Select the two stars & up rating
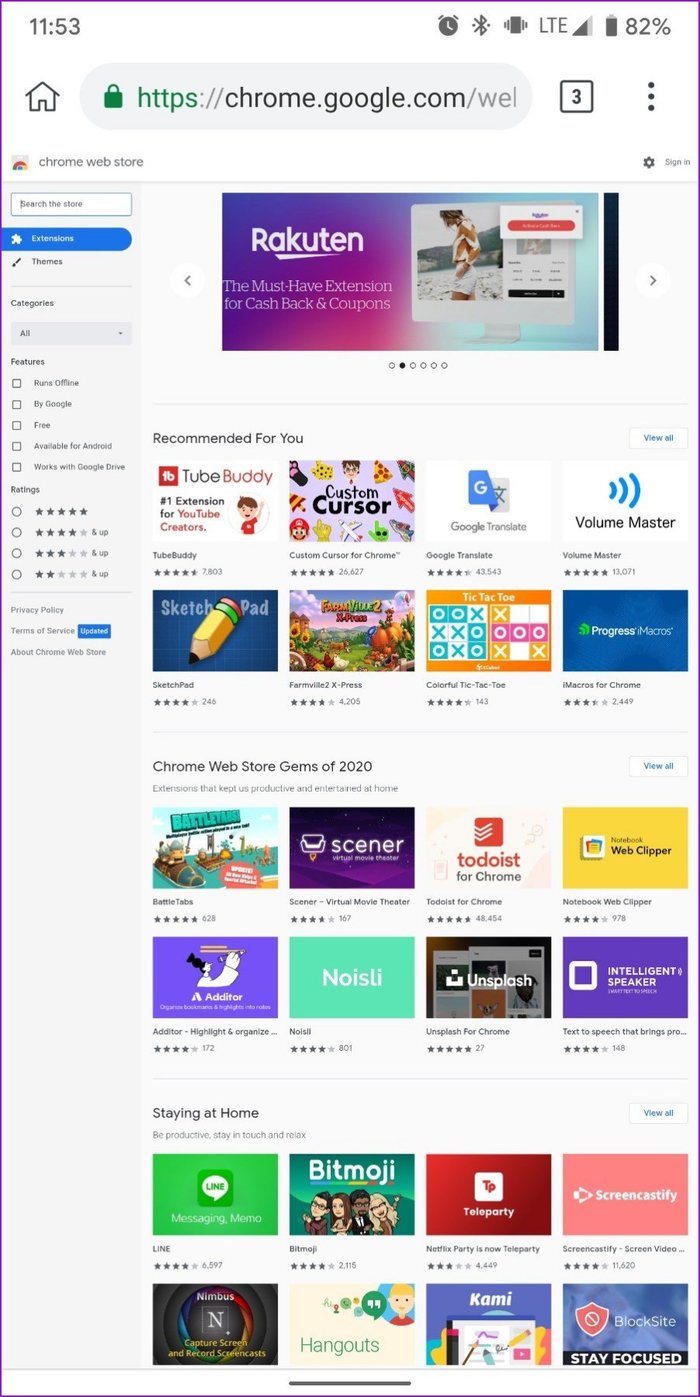The height and width of the screenshot is (1397, 700). pos(16,574)
